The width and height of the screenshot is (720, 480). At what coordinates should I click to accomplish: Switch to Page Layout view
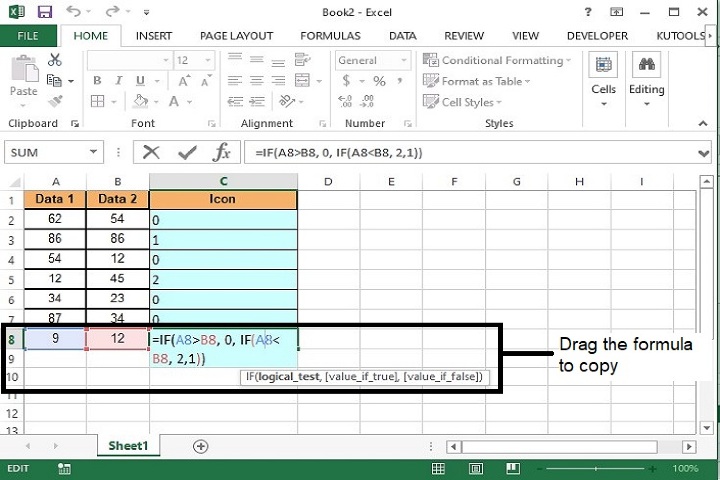(476, 469)
